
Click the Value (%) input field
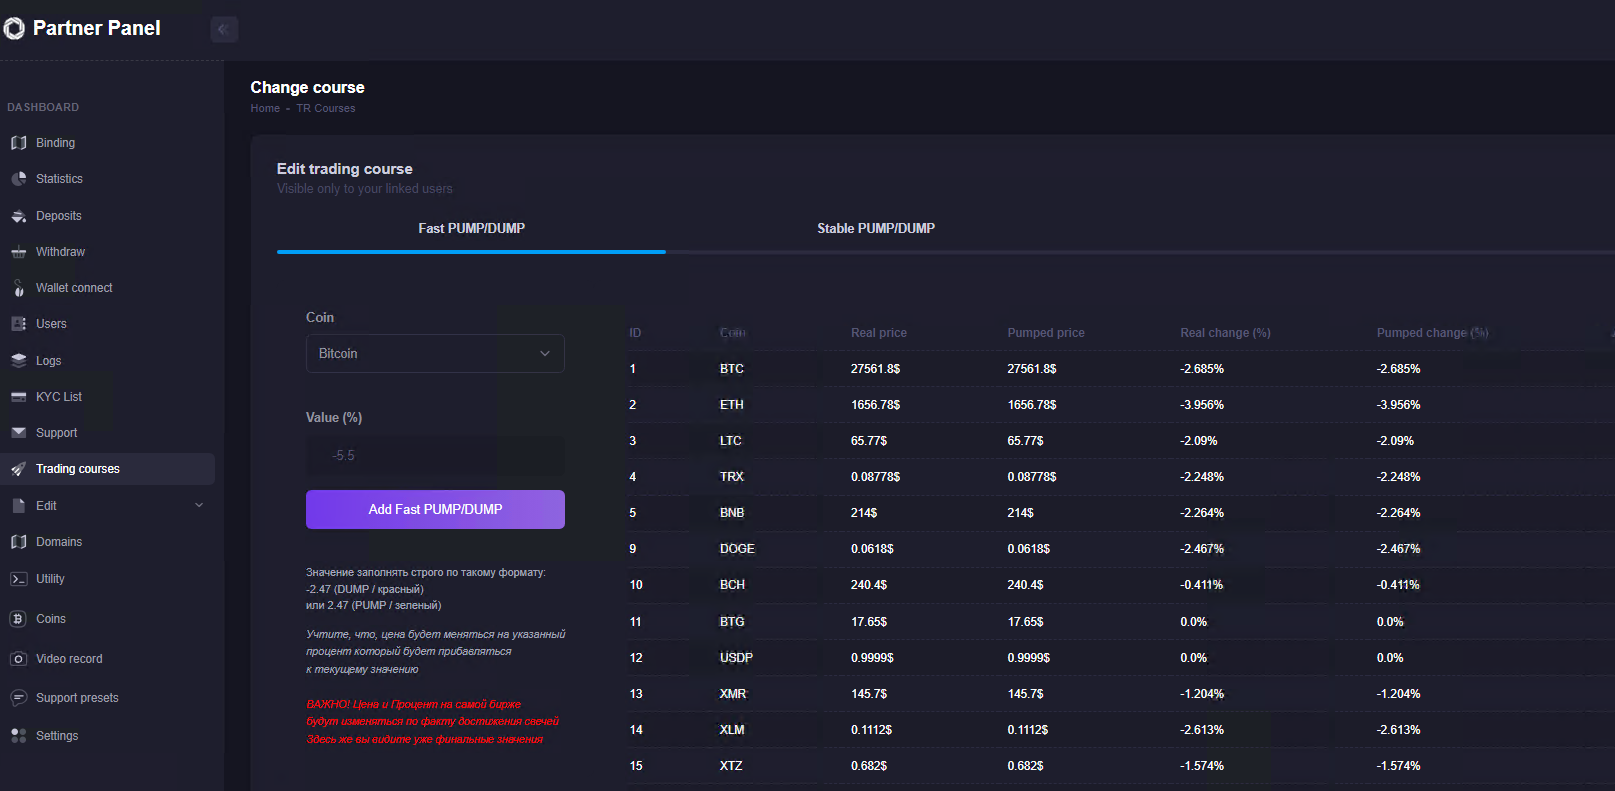click(x=435, y=456)
